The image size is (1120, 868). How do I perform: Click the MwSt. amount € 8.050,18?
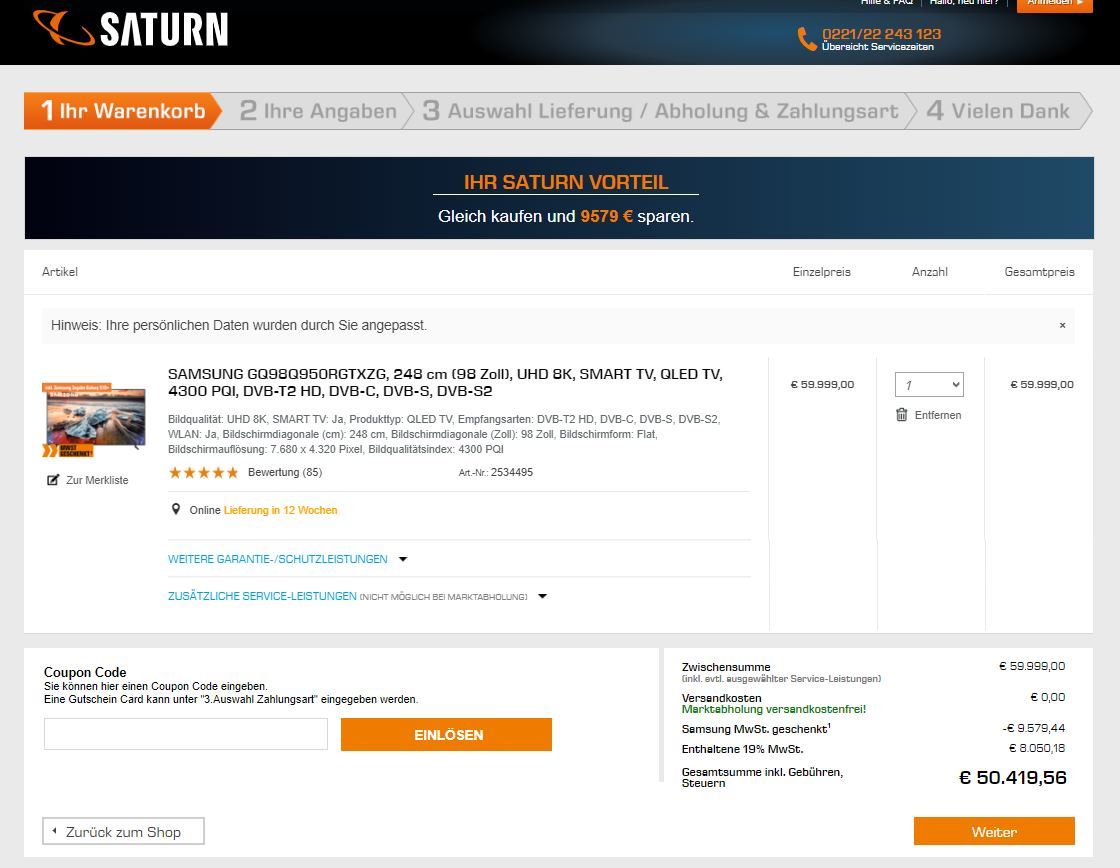(1037, 748)
